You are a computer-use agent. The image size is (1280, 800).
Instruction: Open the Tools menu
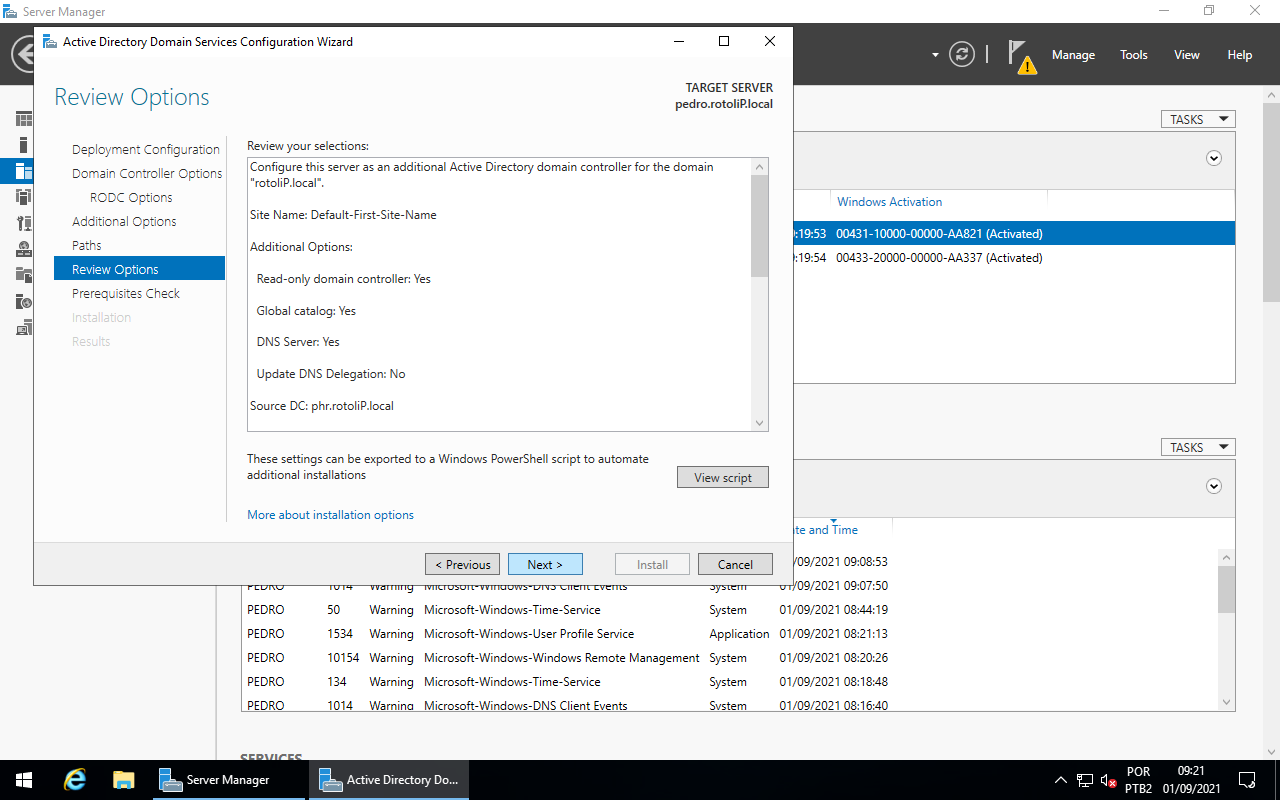1133,55
